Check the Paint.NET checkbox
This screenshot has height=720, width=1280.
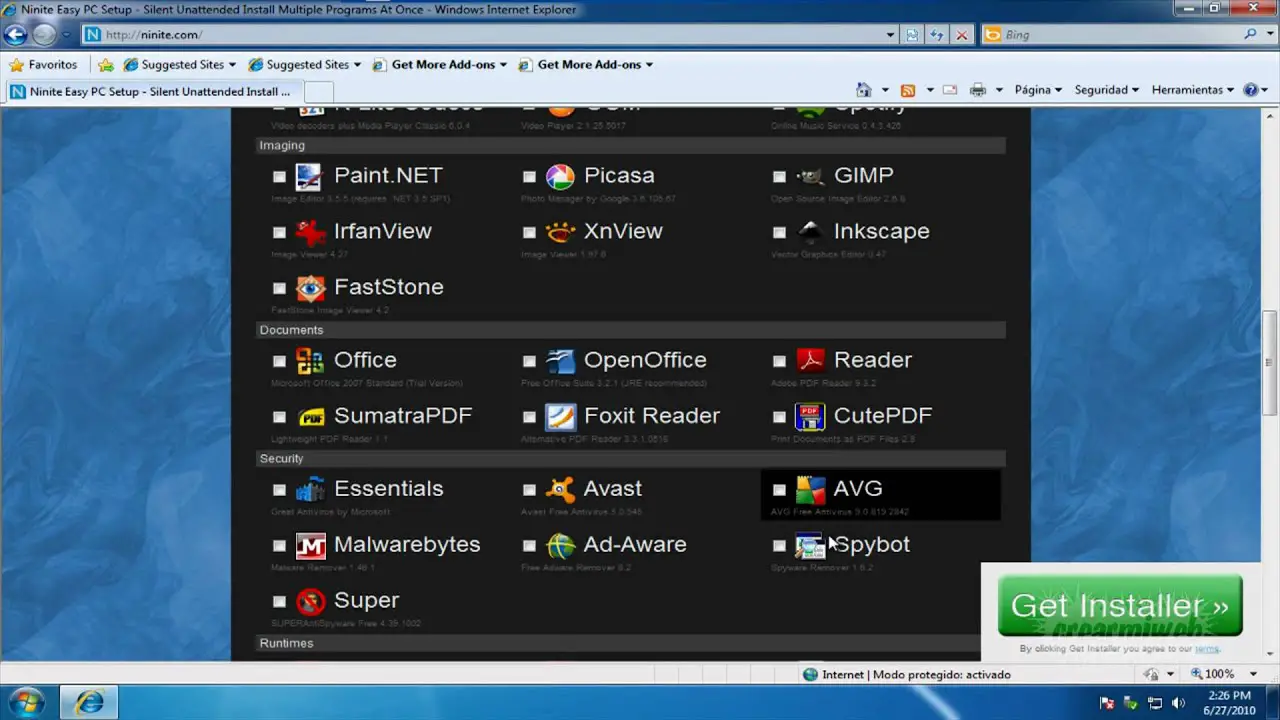tap(279, 177)
